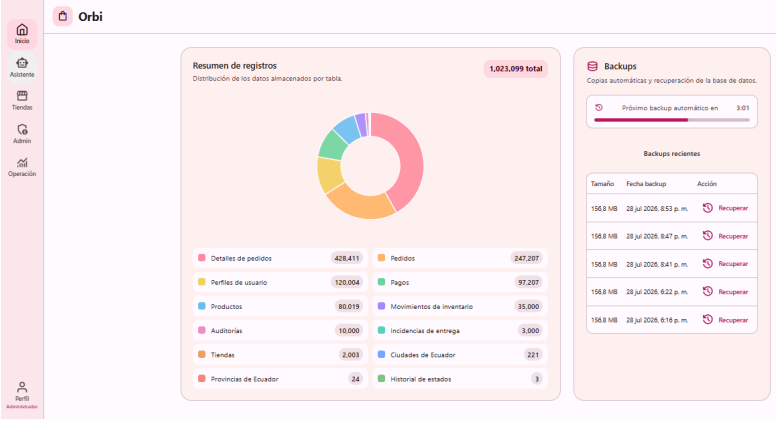This screenshot has height=423, width=776.
Task: Open the Admin shield icon
Action: click(22, 130)
